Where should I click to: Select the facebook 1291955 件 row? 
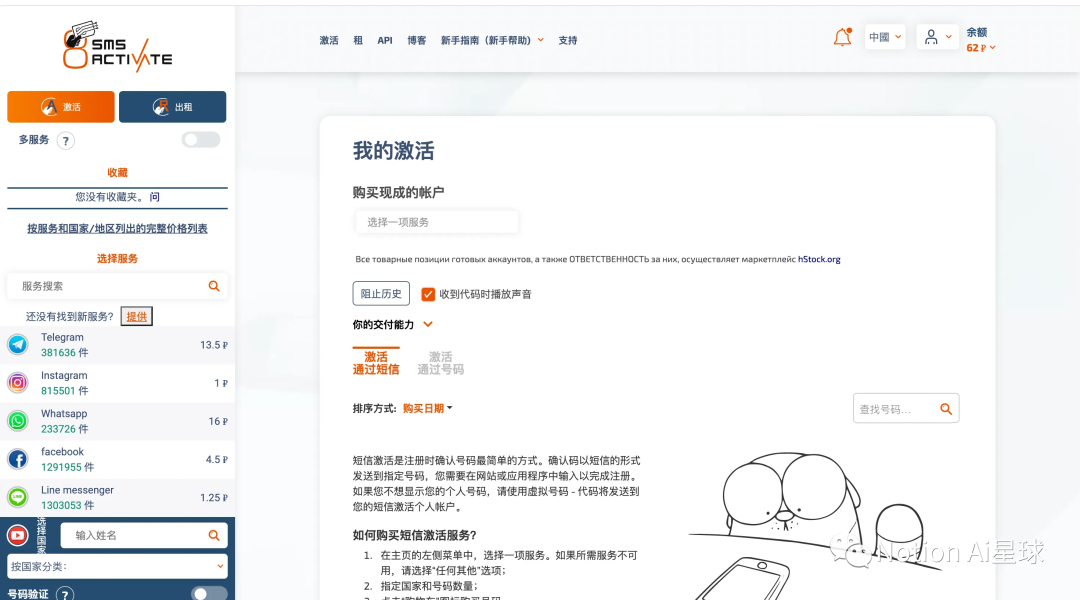point(117,459)
